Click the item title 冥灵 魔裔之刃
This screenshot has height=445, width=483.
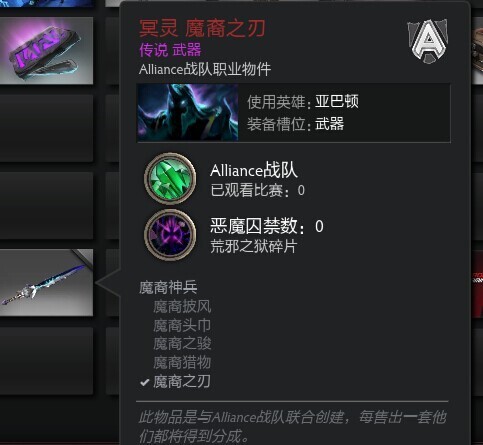[x=202, y=28]
